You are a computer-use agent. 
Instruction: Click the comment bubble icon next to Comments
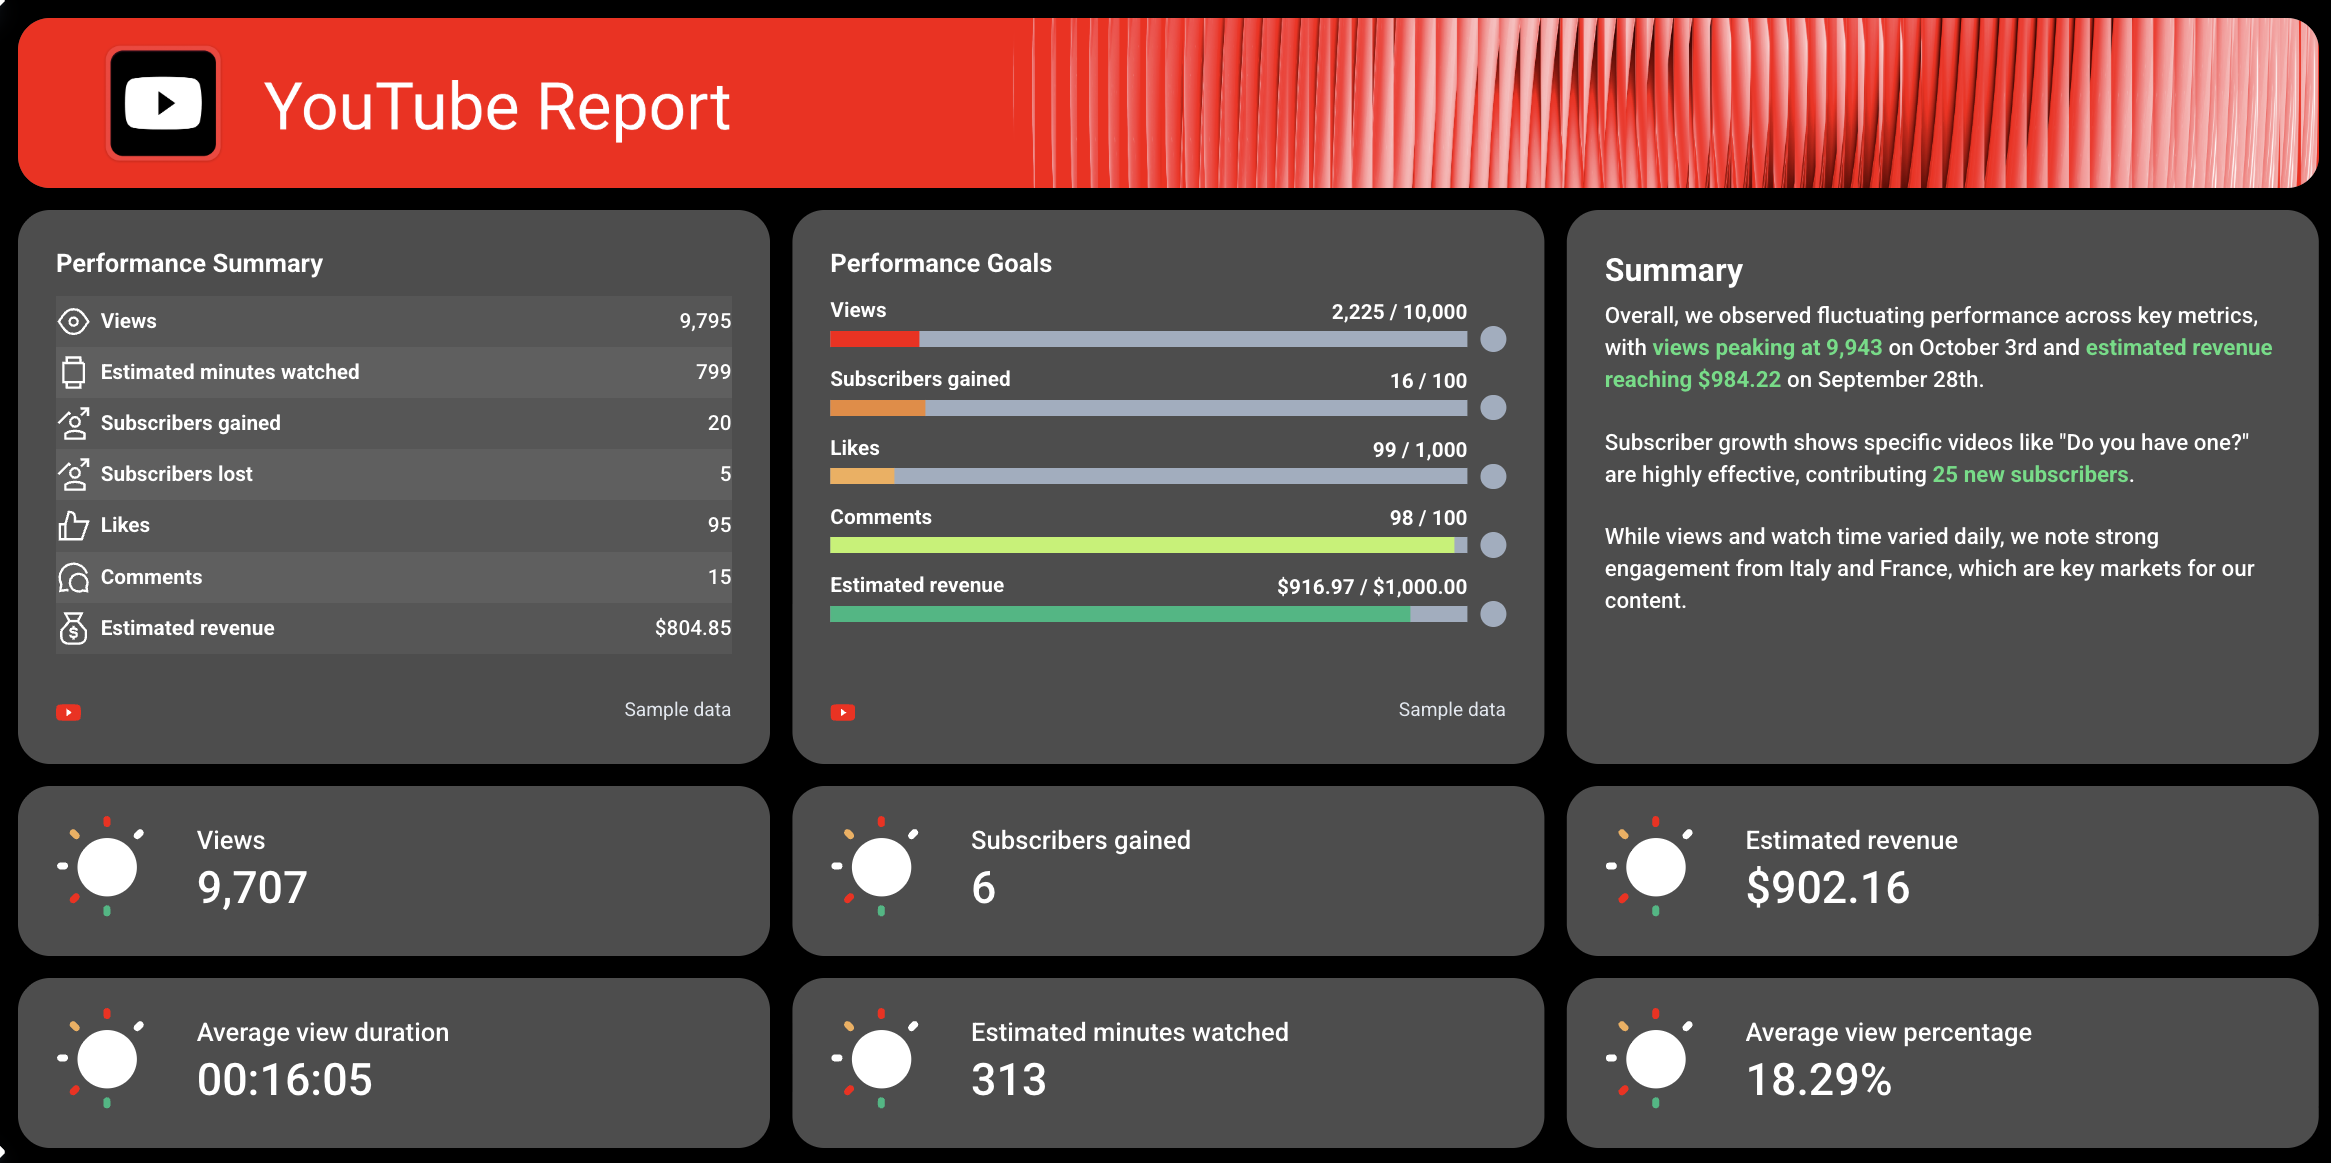73,576
